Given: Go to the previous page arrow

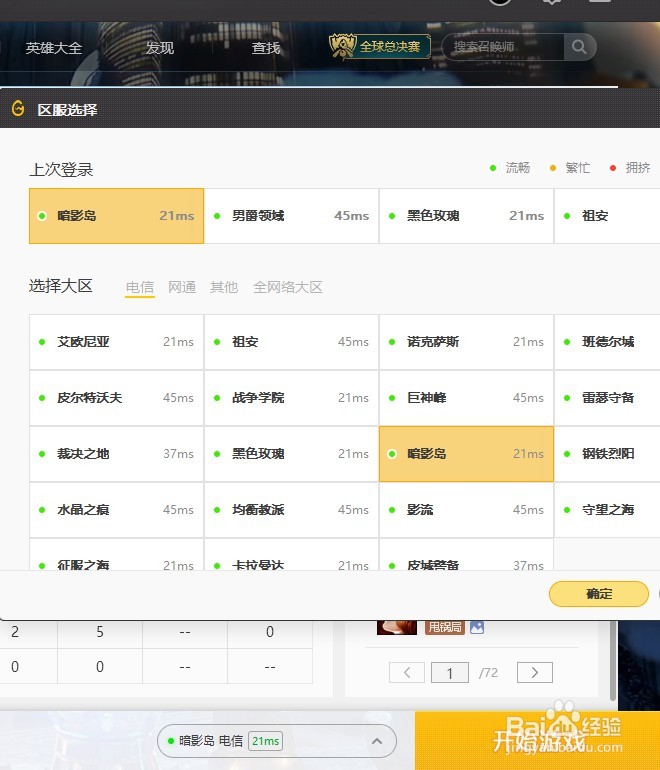Looking at the screenshot, I should click(x=407, y=672).
